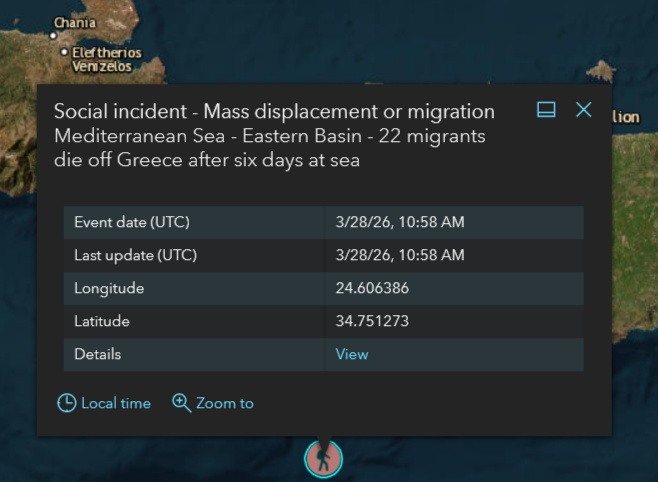Select the migrant incident marker on map
Image resolution: width=658 pixels, height=482 pixels.
tap(323, 458)
